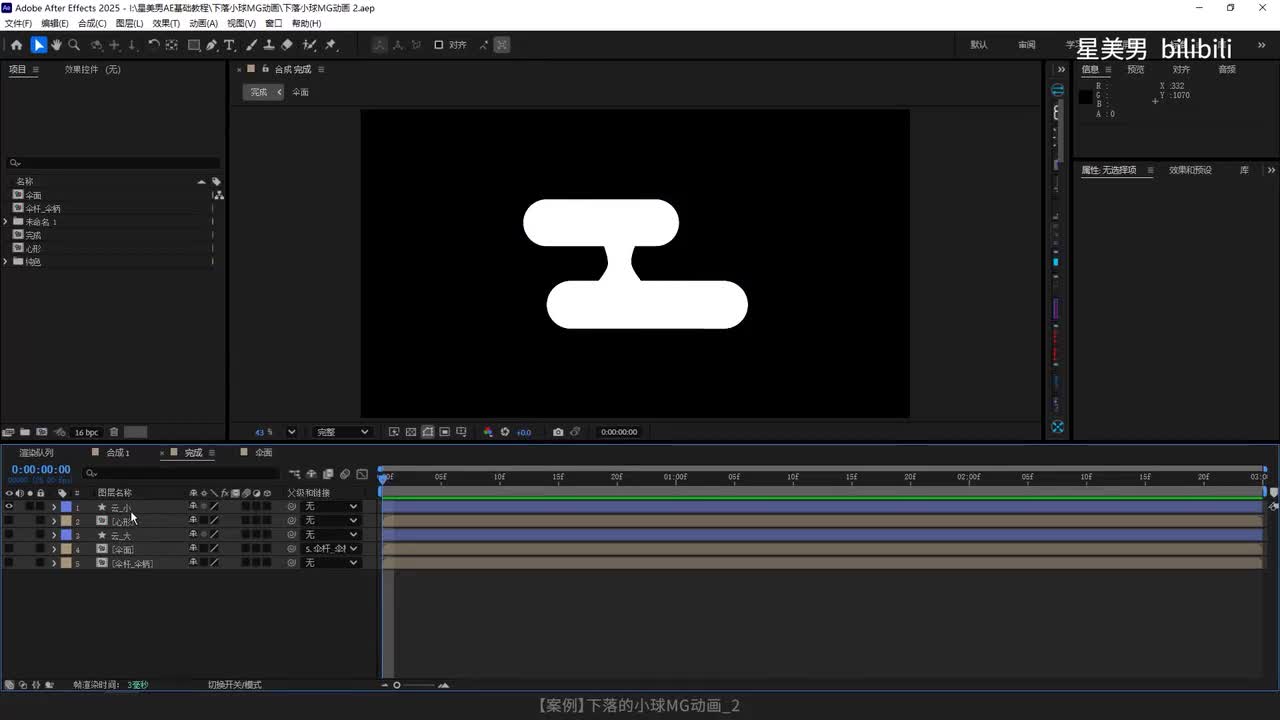This screenshot has width=1280, height=720.
Task: Select the Clone Stamp tool
Action: pyautogui.click(x=269, y=45)
